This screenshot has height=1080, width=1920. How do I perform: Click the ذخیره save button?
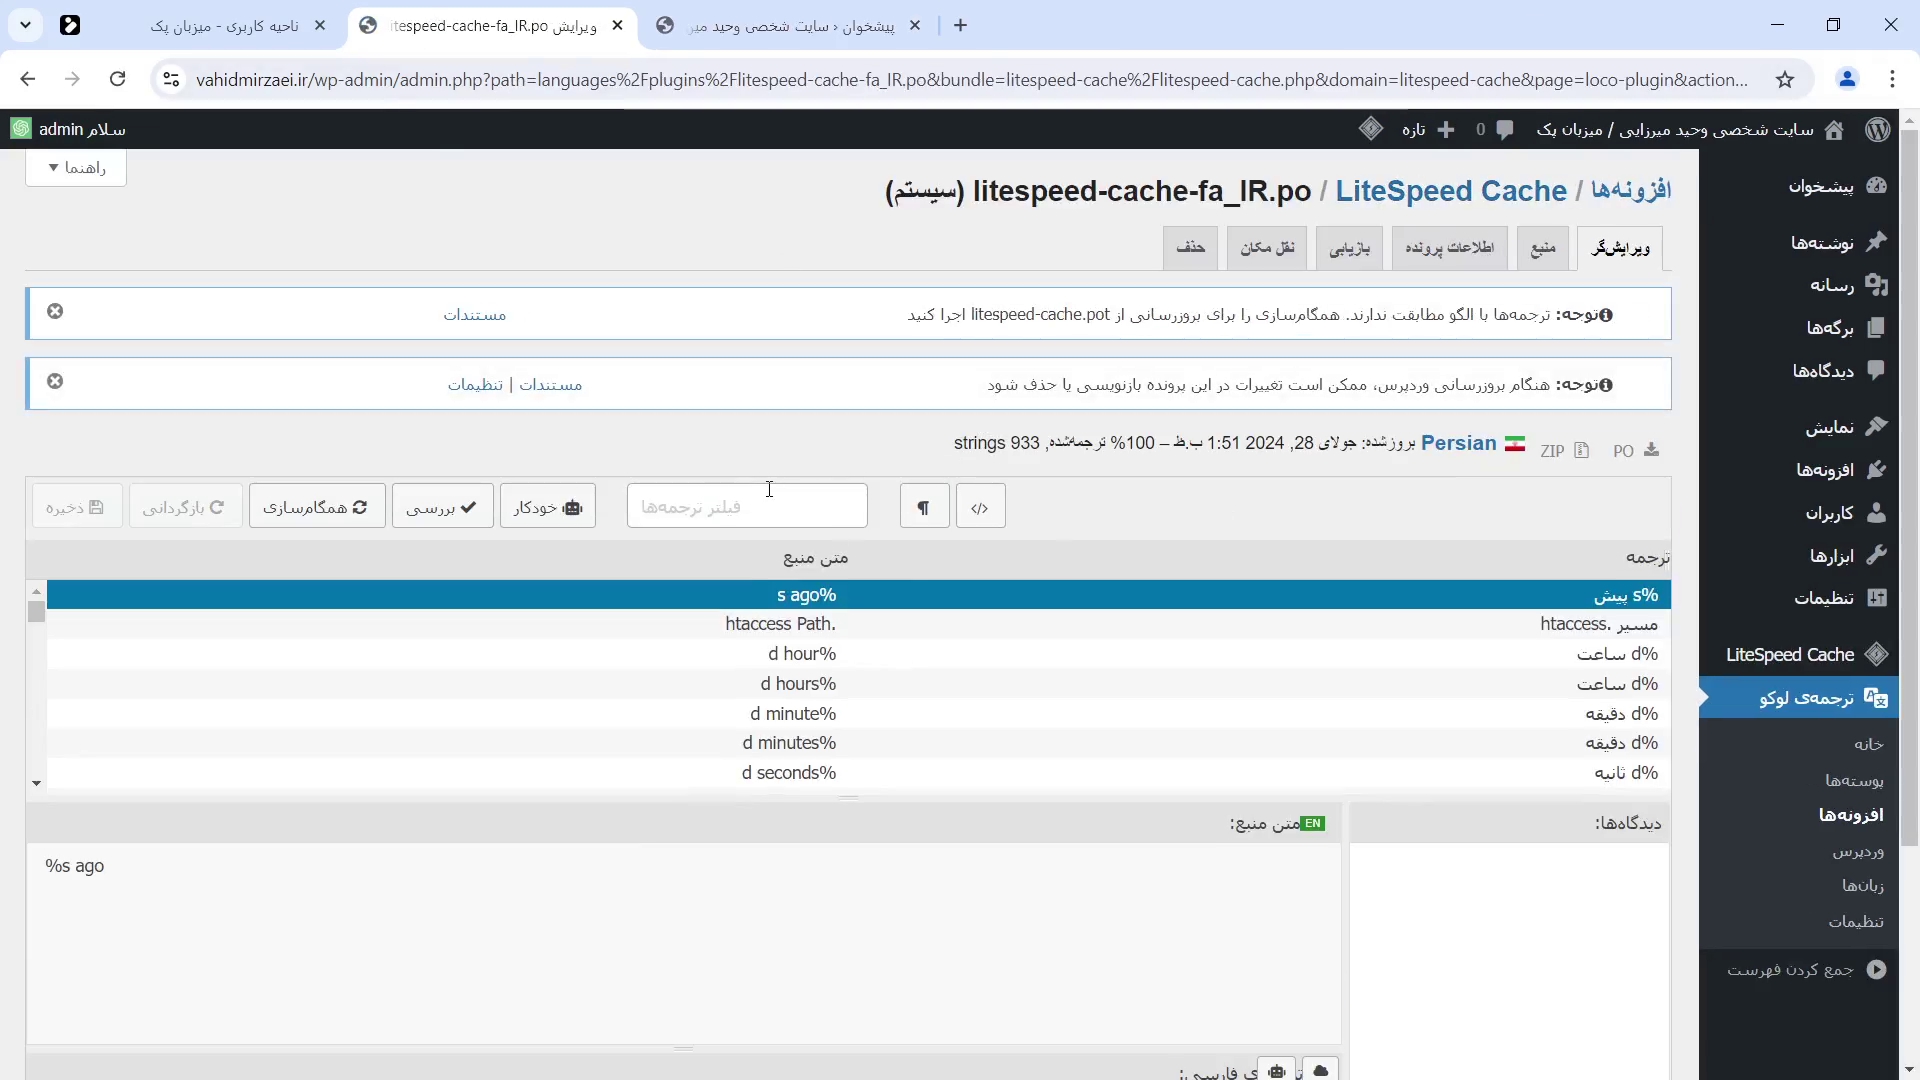76,507
